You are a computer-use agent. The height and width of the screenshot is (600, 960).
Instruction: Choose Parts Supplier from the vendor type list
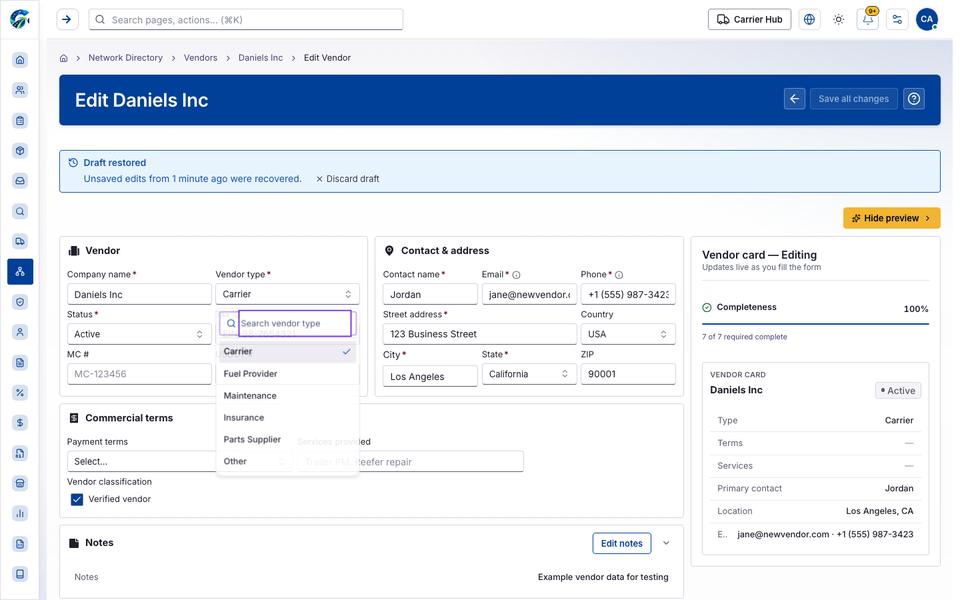click(287, 440)
